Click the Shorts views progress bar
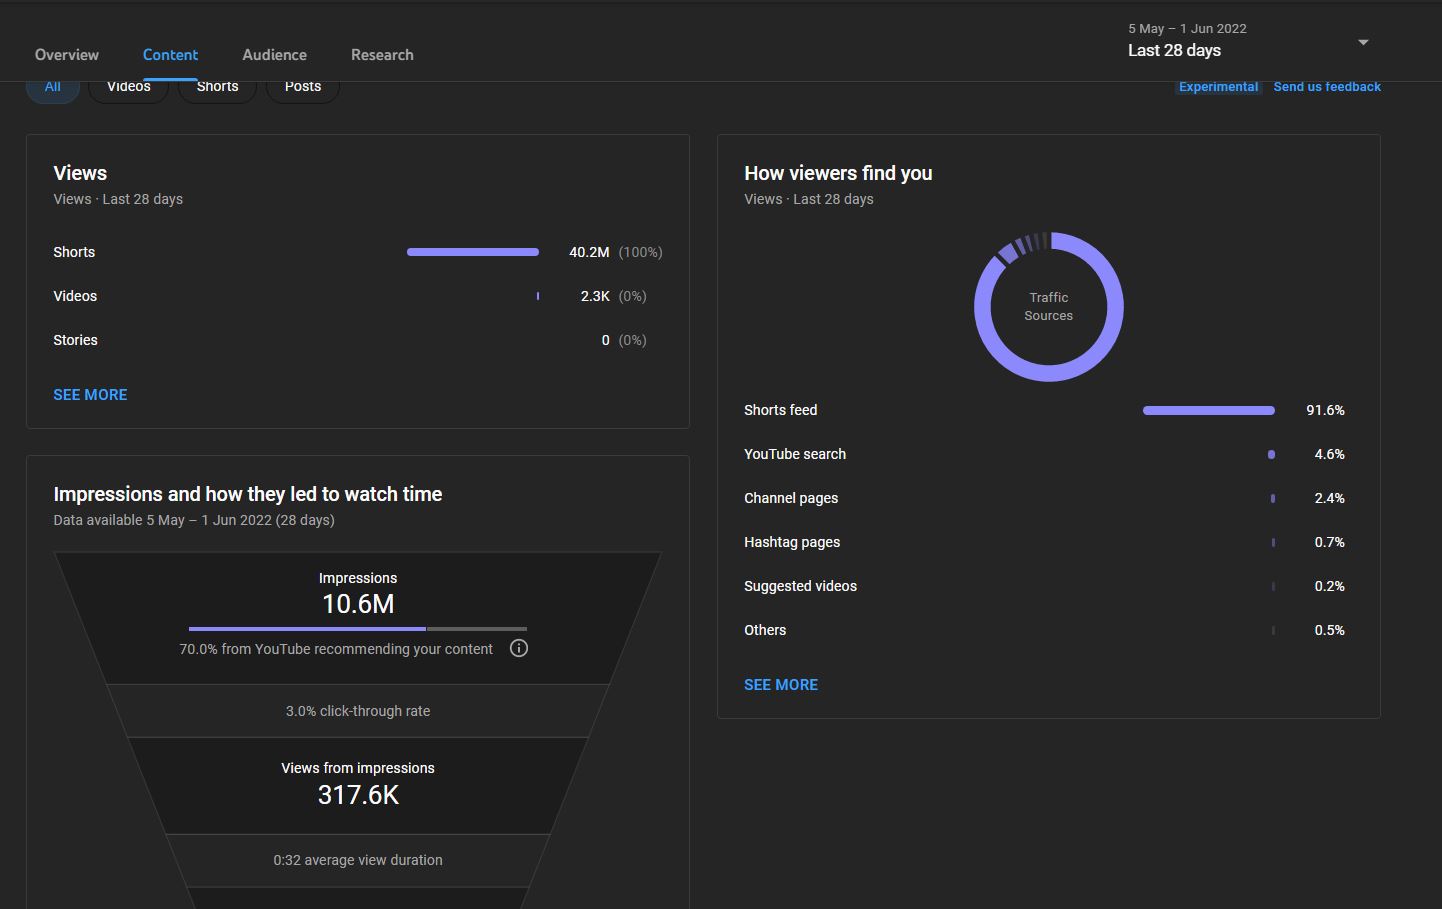The width and height of the screenshot is (1442, 909). point(473,252)
